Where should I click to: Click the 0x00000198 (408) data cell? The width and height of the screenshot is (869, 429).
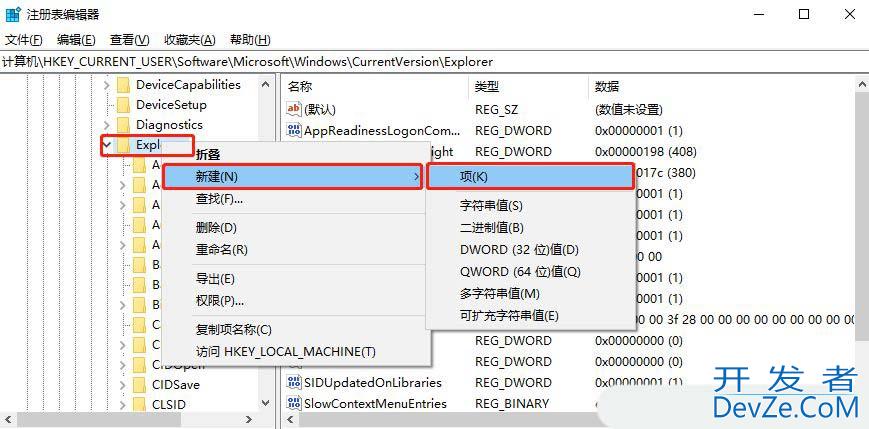[x=646, y=152]
